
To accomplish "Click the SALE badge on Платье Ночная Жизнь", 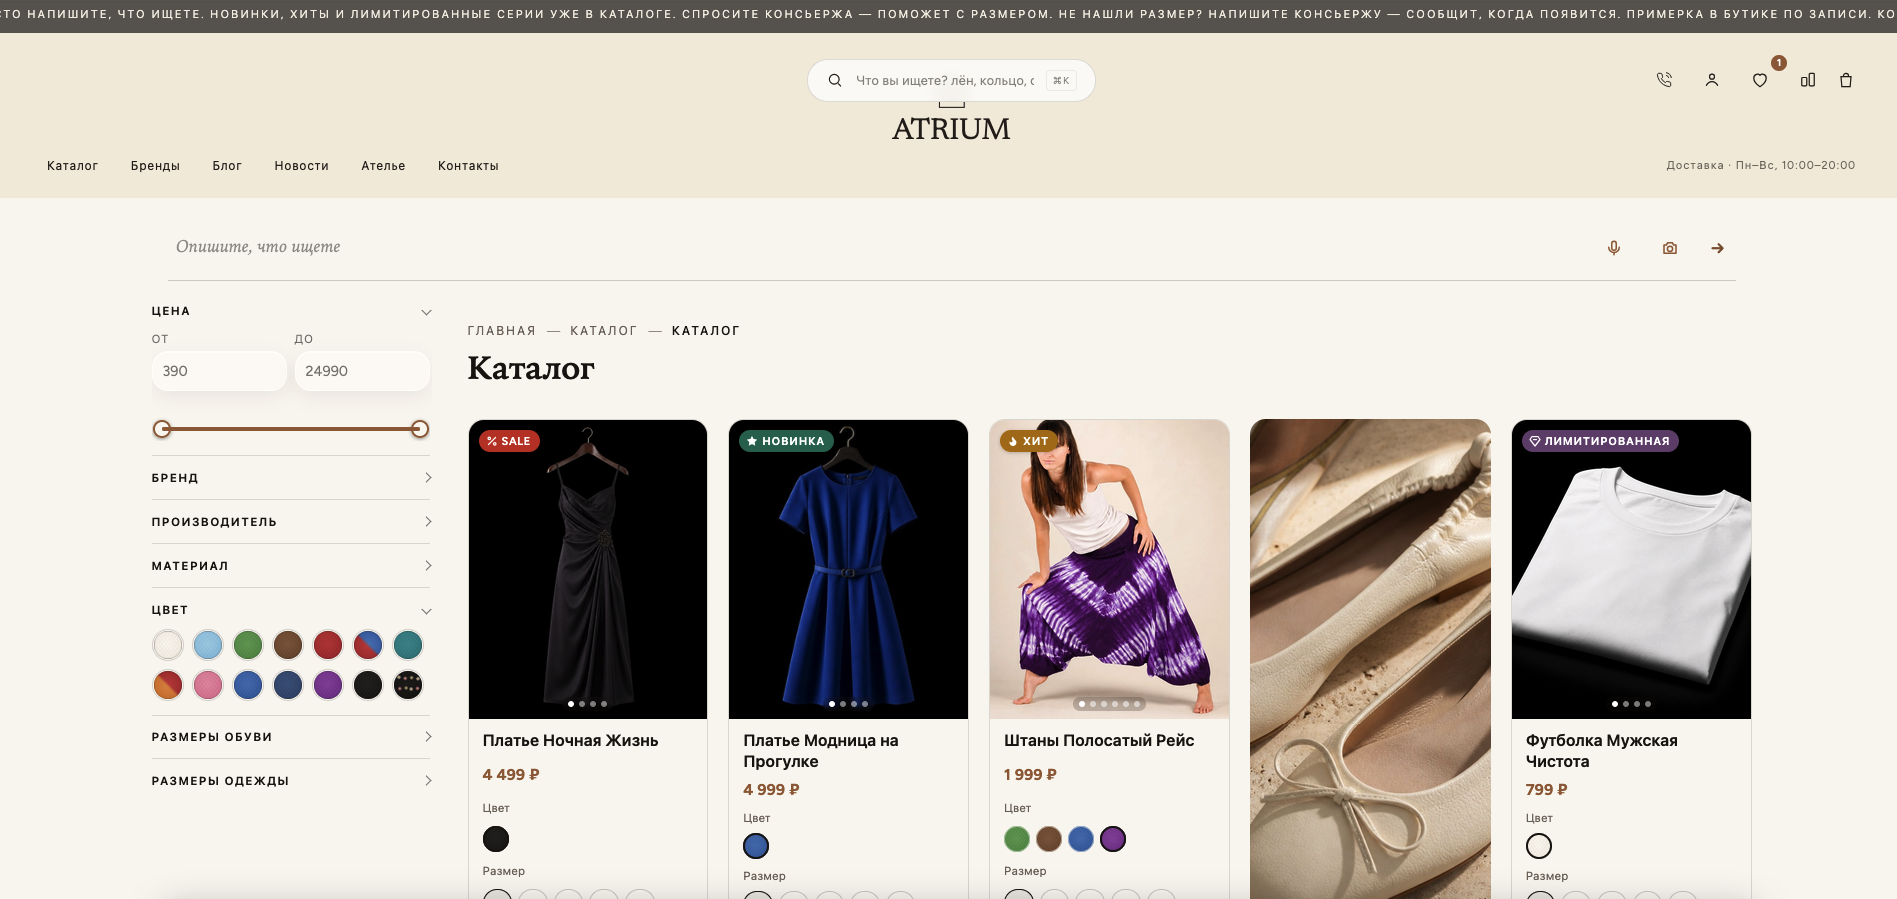I will (510, 441).
